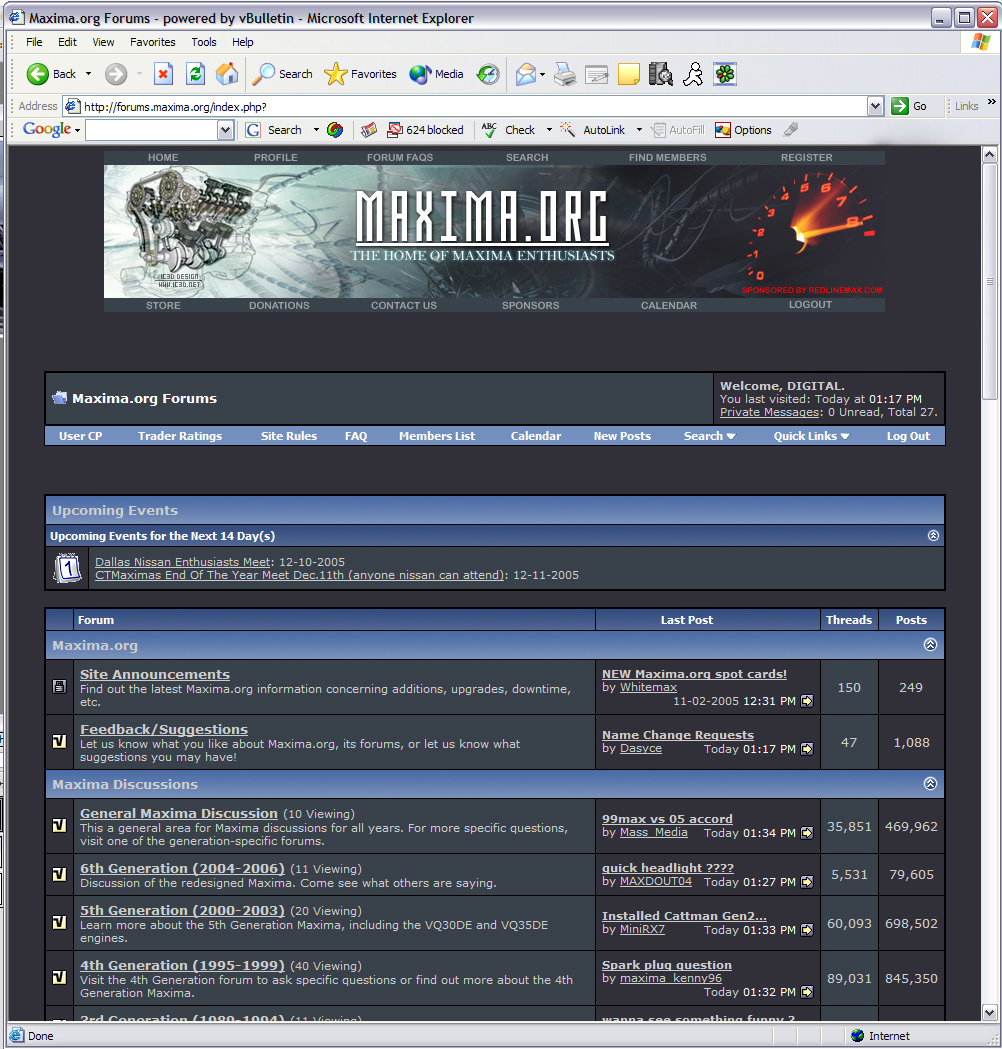Refresh the page with green arrows icon

[x=195, y=74]
